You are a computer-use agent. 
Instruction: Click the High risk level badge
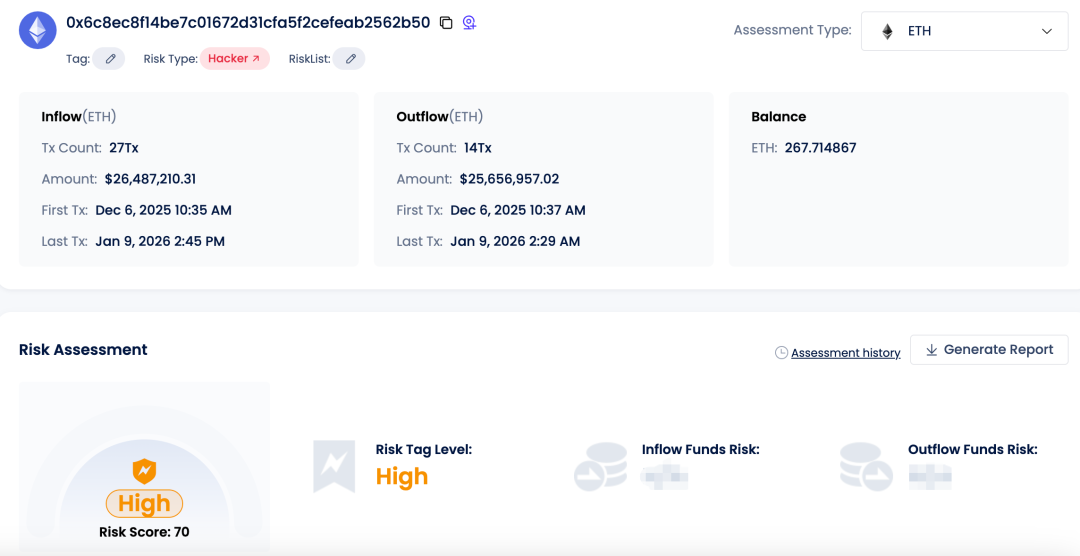144,502
